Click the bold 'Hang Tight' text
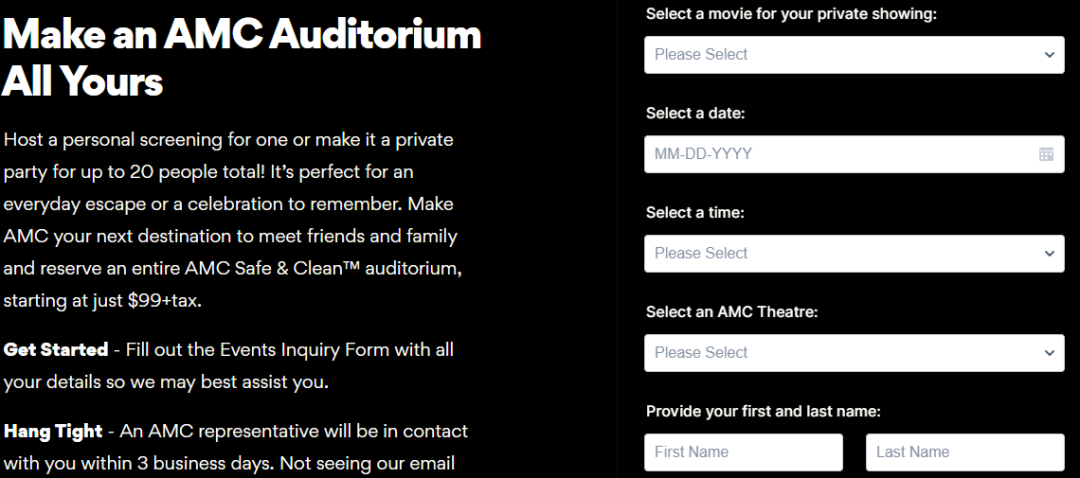Viewport: 1080px width, 478px height. click(53, 431)
